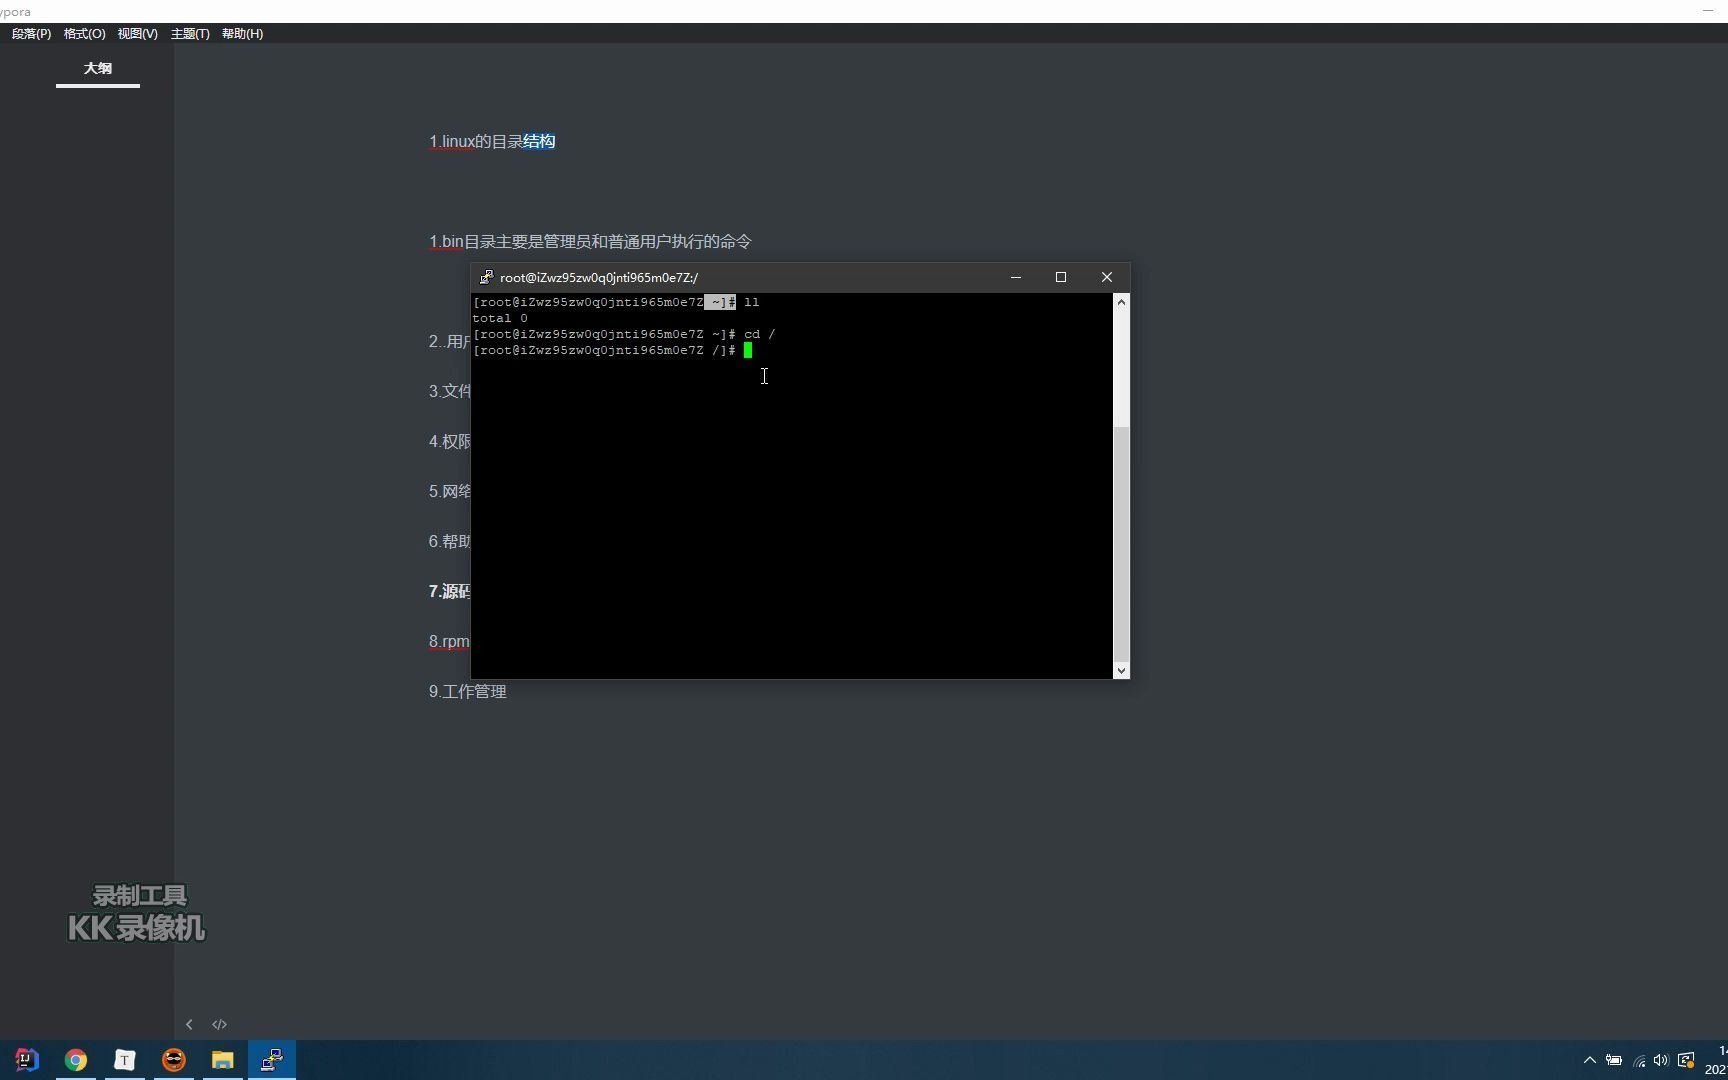Click the green terminal cursor block
The height and width of the screenshot is (1080, 1728).
(x=748, y=350)
